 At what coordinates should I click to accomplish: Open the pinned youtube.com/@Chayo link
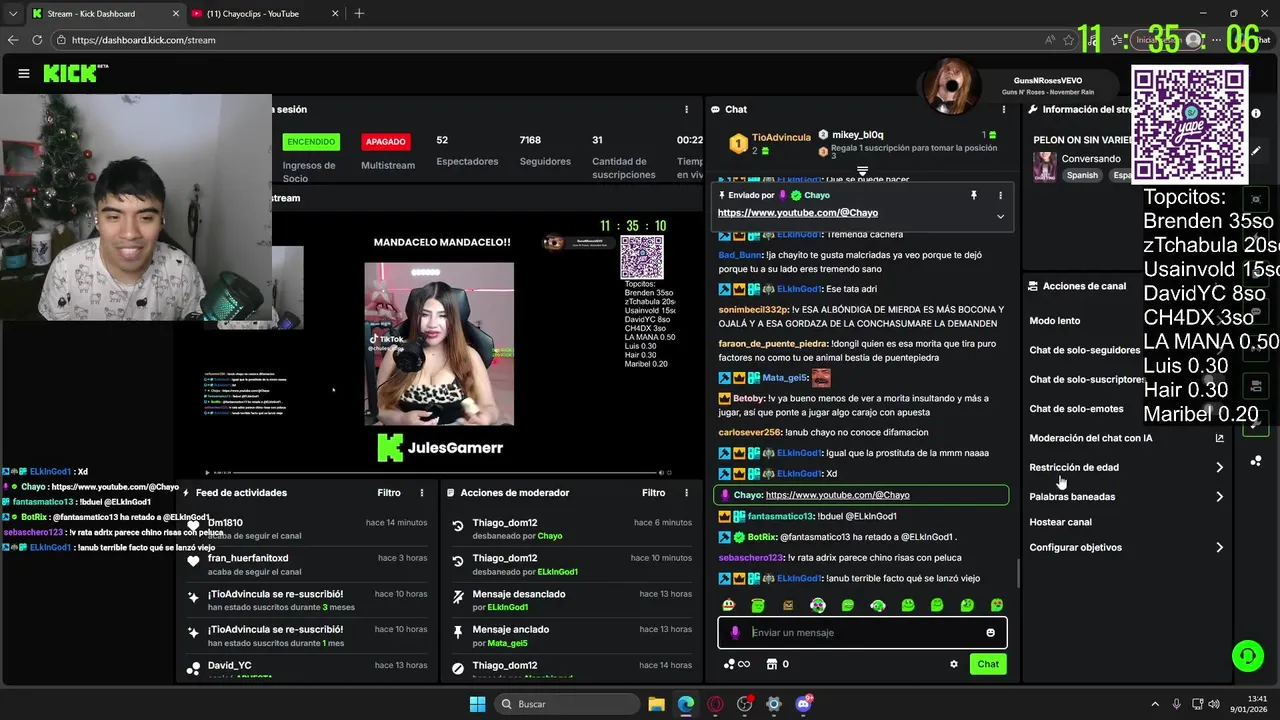click(x=797, y=213)
